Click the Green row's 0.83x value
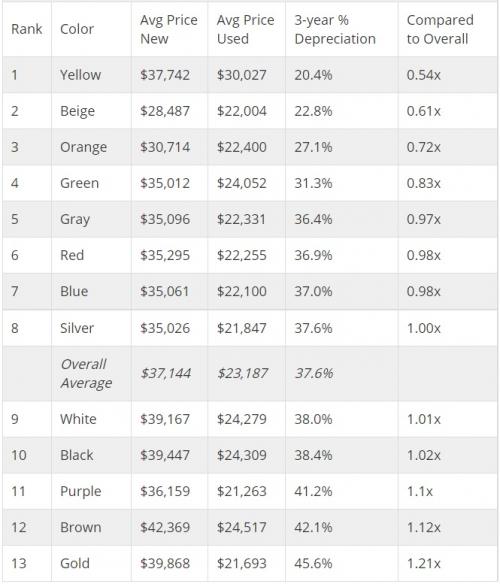This screenshot has width=500, height=584. (x=424, y=183)
